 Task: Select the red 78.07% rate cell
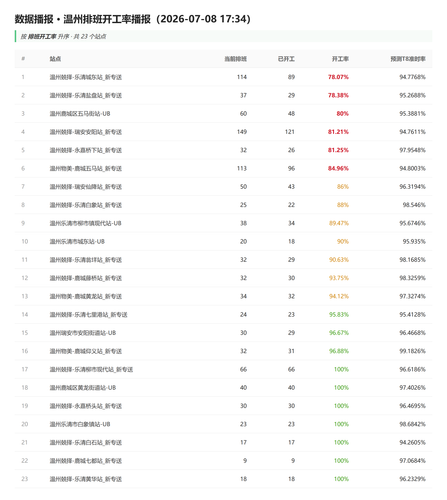click(338, 77)
